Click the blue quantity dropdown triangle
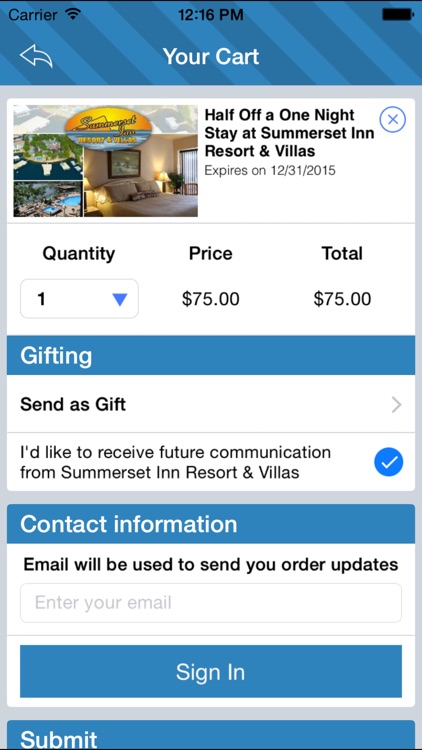Screen dimensions: 422x750 pyautogui.click(x=120, y=299)
